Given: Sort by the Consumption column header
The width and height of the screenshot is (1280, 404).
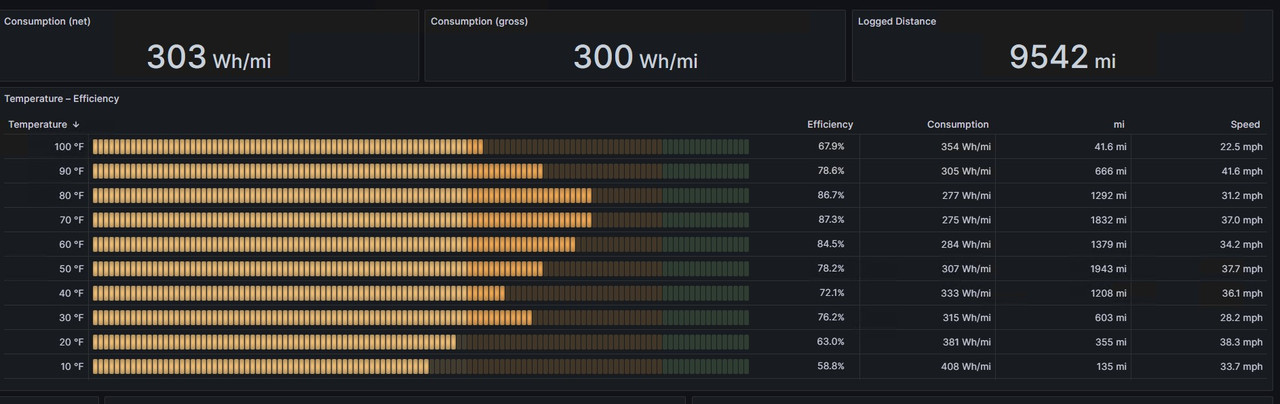Looking at the screenshot, I should (958, 125).
